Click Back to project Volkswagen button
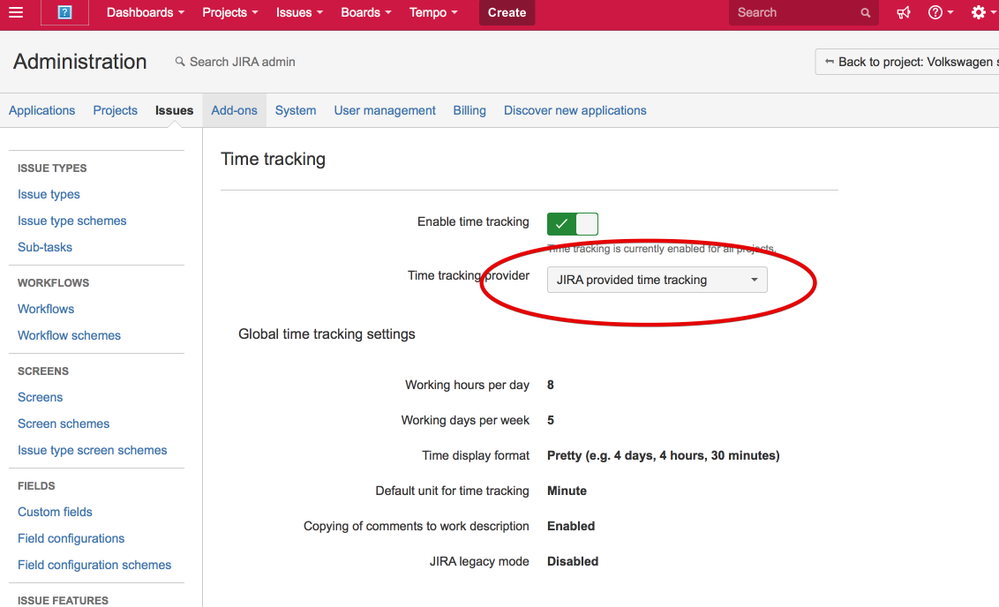Image resolution: width=999 pixels, height=607 pixels. [x=907, y=62]
